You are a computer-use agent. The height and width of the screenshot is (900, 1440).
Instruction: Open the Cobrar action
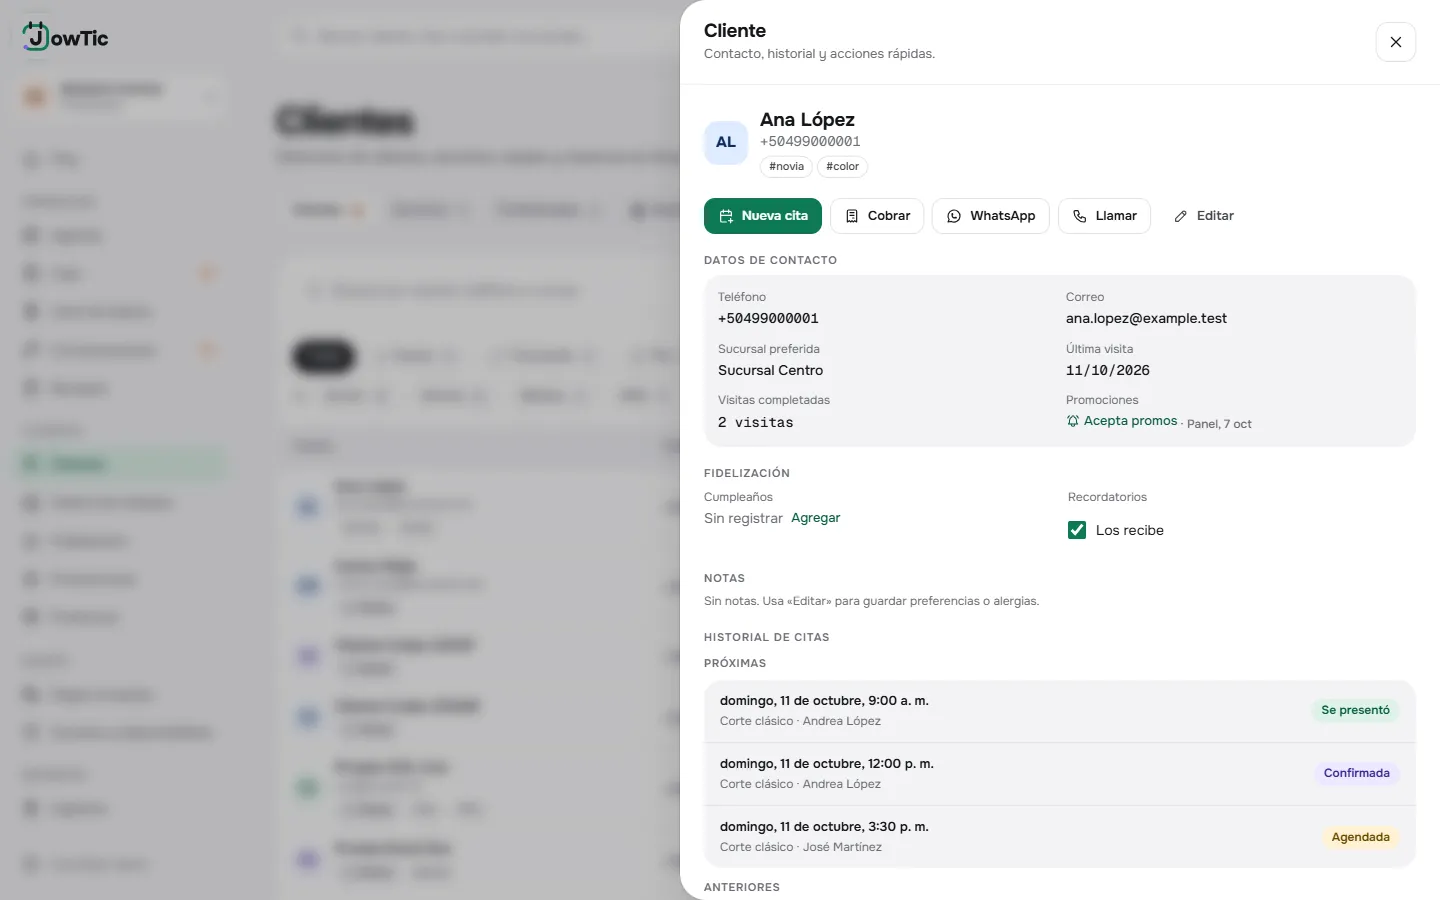[877, 216]
